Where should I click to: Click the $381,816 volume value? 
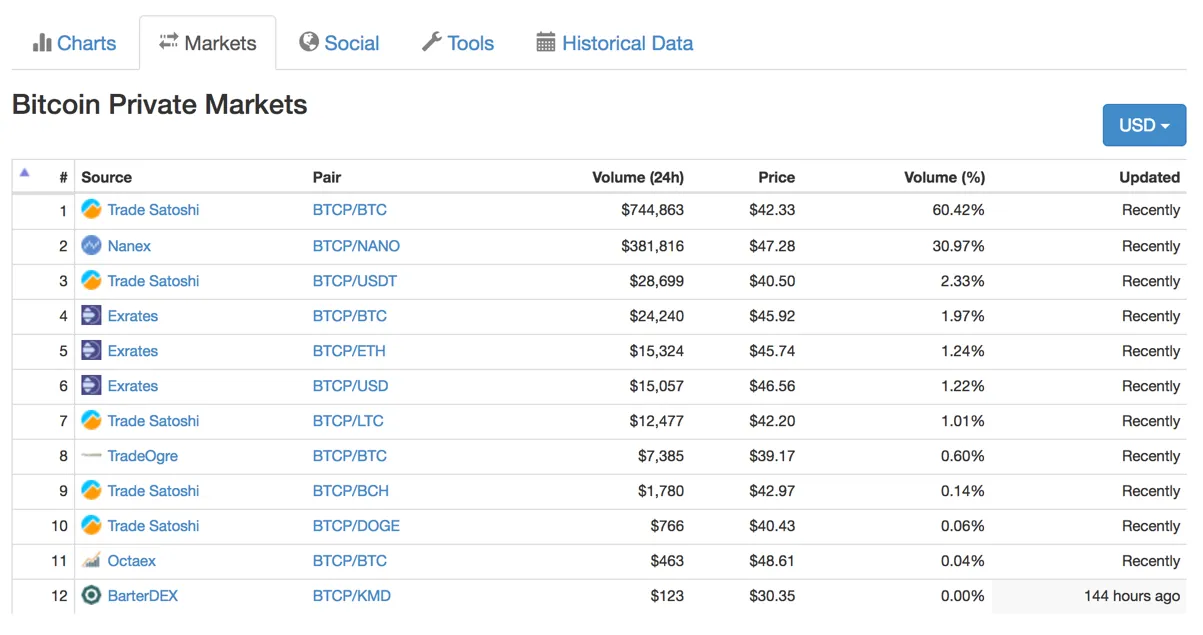[653, 246]
